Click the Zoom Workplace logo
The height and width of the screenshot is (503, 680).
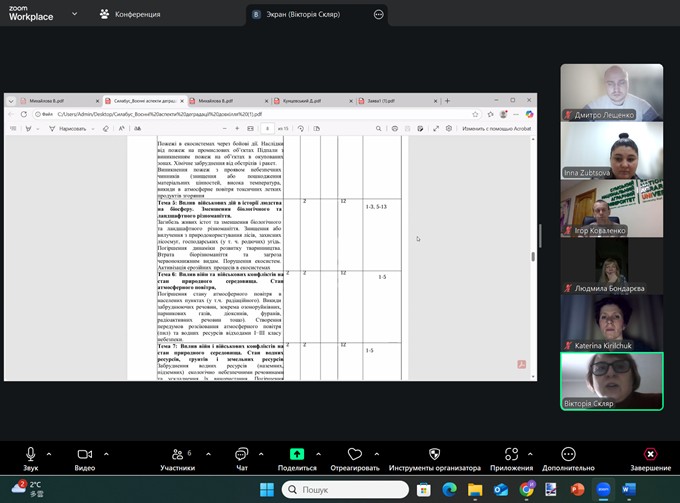tap(31, 12)
